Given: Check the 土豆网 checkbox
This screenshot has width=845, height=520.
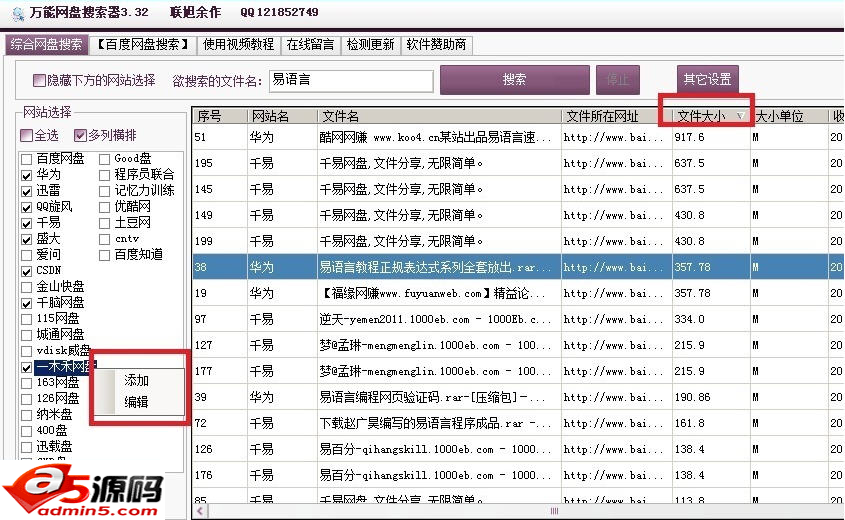Looking at the screenshot, I should point(105,223).
